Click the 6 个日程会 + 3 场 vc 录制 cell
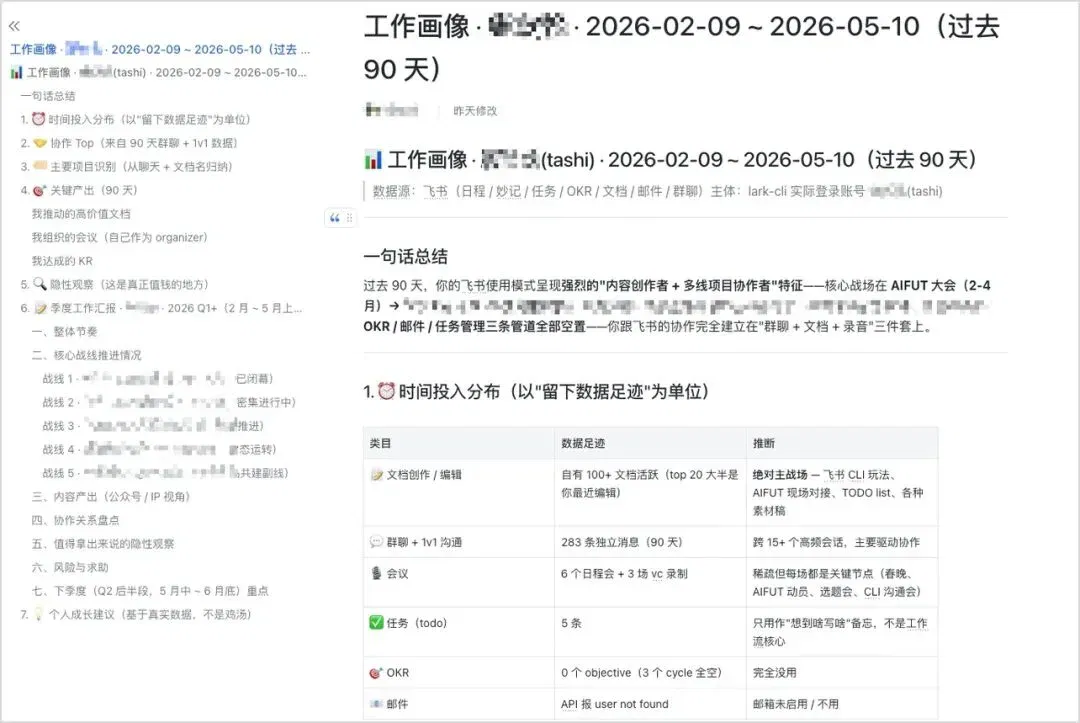This screenshot has height=723, width=1080. (650, 583)
